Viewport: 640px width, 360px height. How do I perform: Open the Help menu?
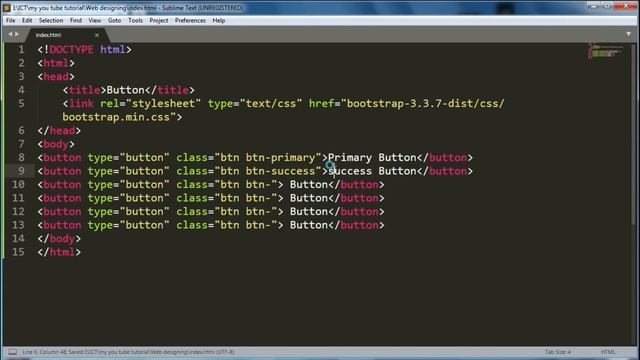pyautogui.click(x=219, y=20)
